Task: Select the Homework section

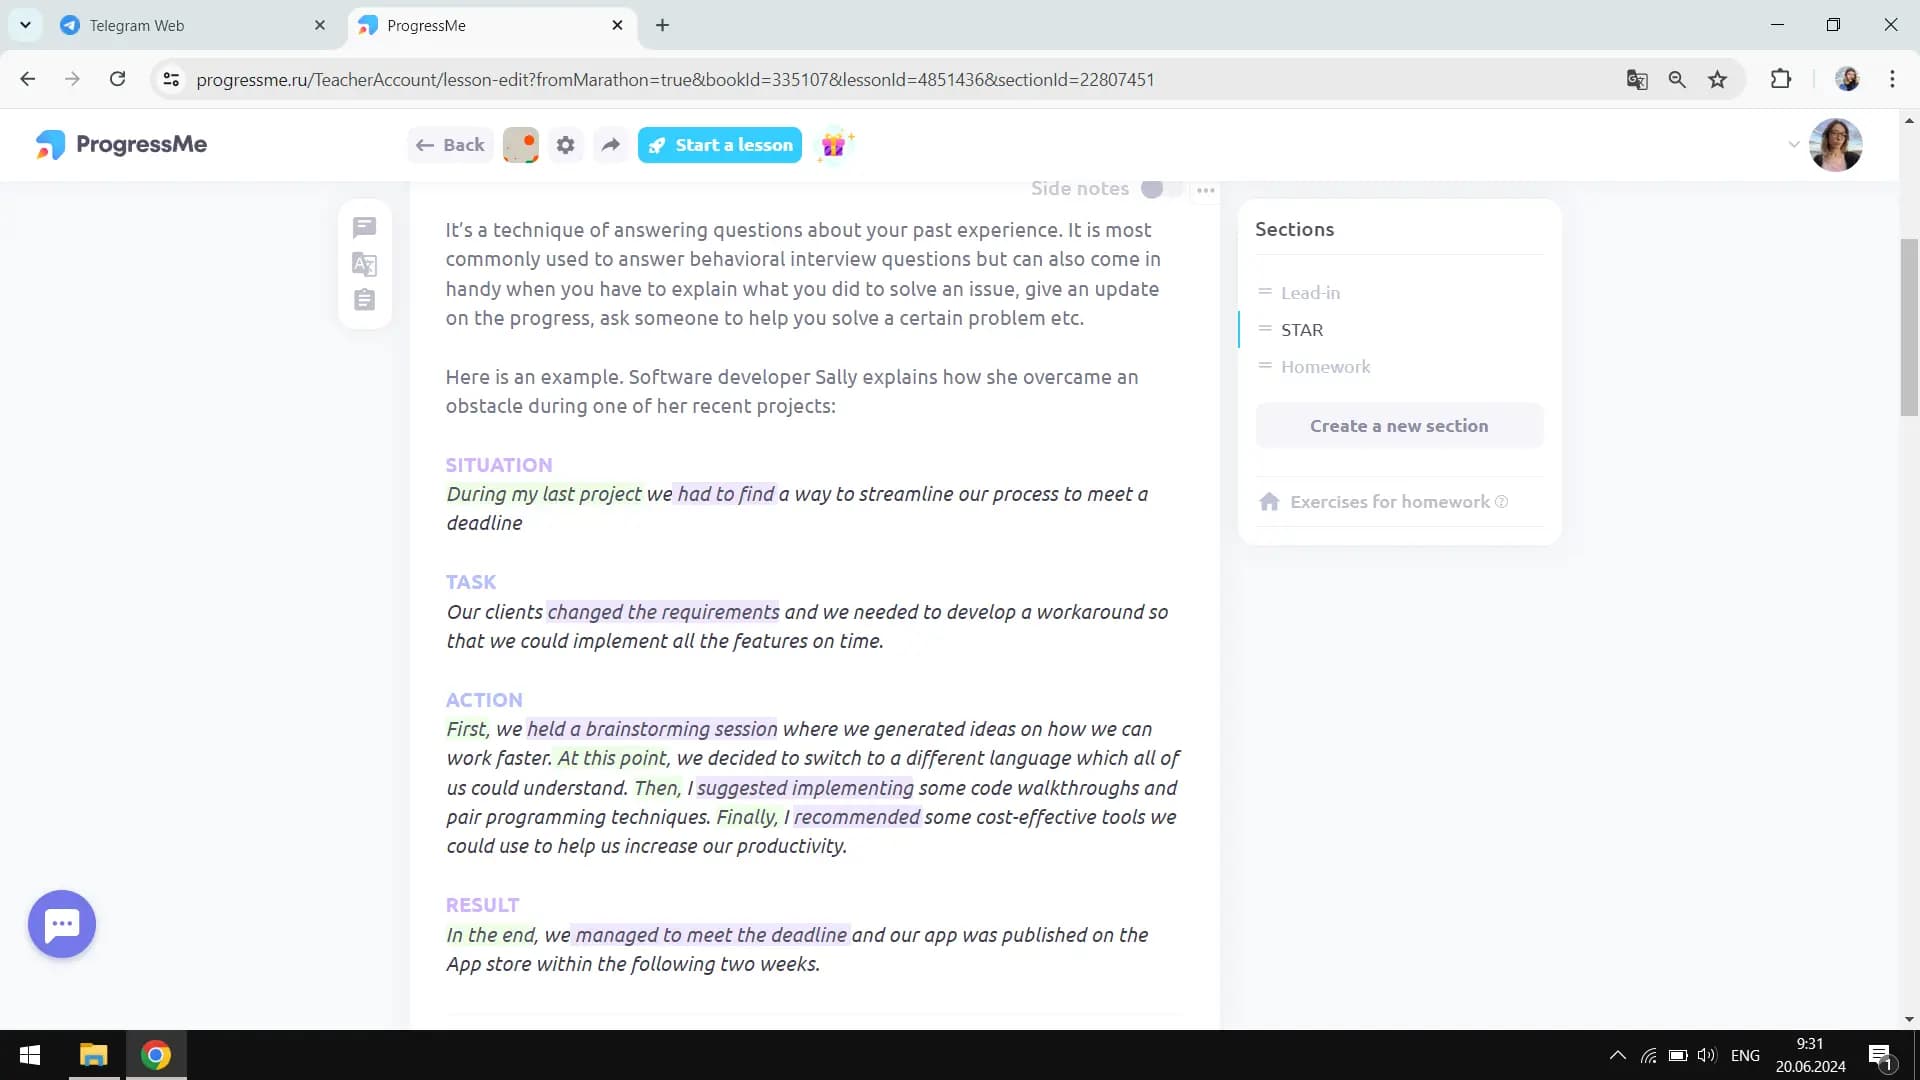Action: click(1325, 367)
